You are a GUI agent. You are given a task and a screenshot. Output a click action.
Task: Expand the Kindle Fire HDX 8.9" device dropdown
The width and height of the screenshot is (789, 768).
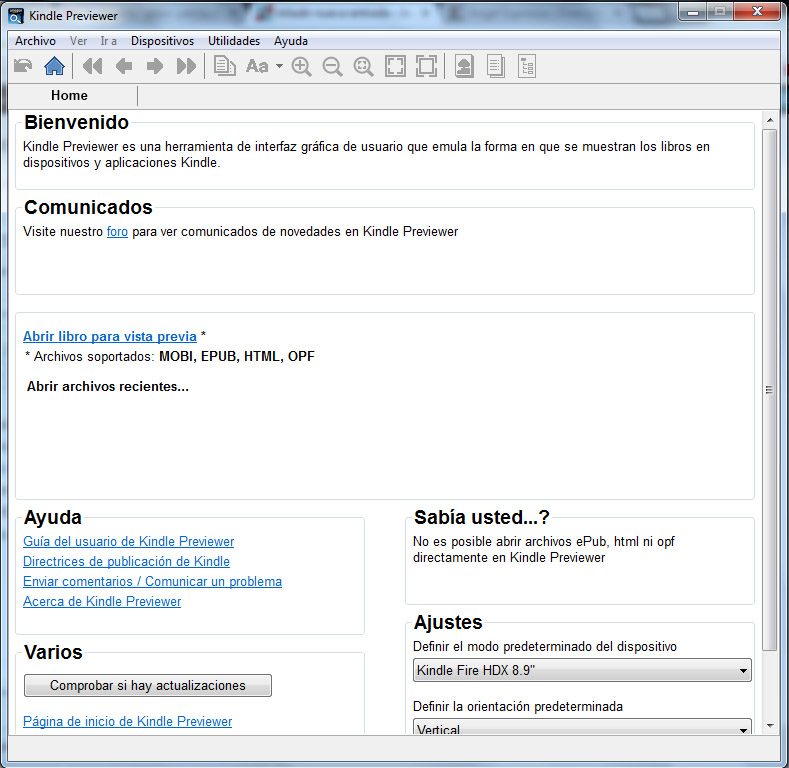click(x=582, y=671)
